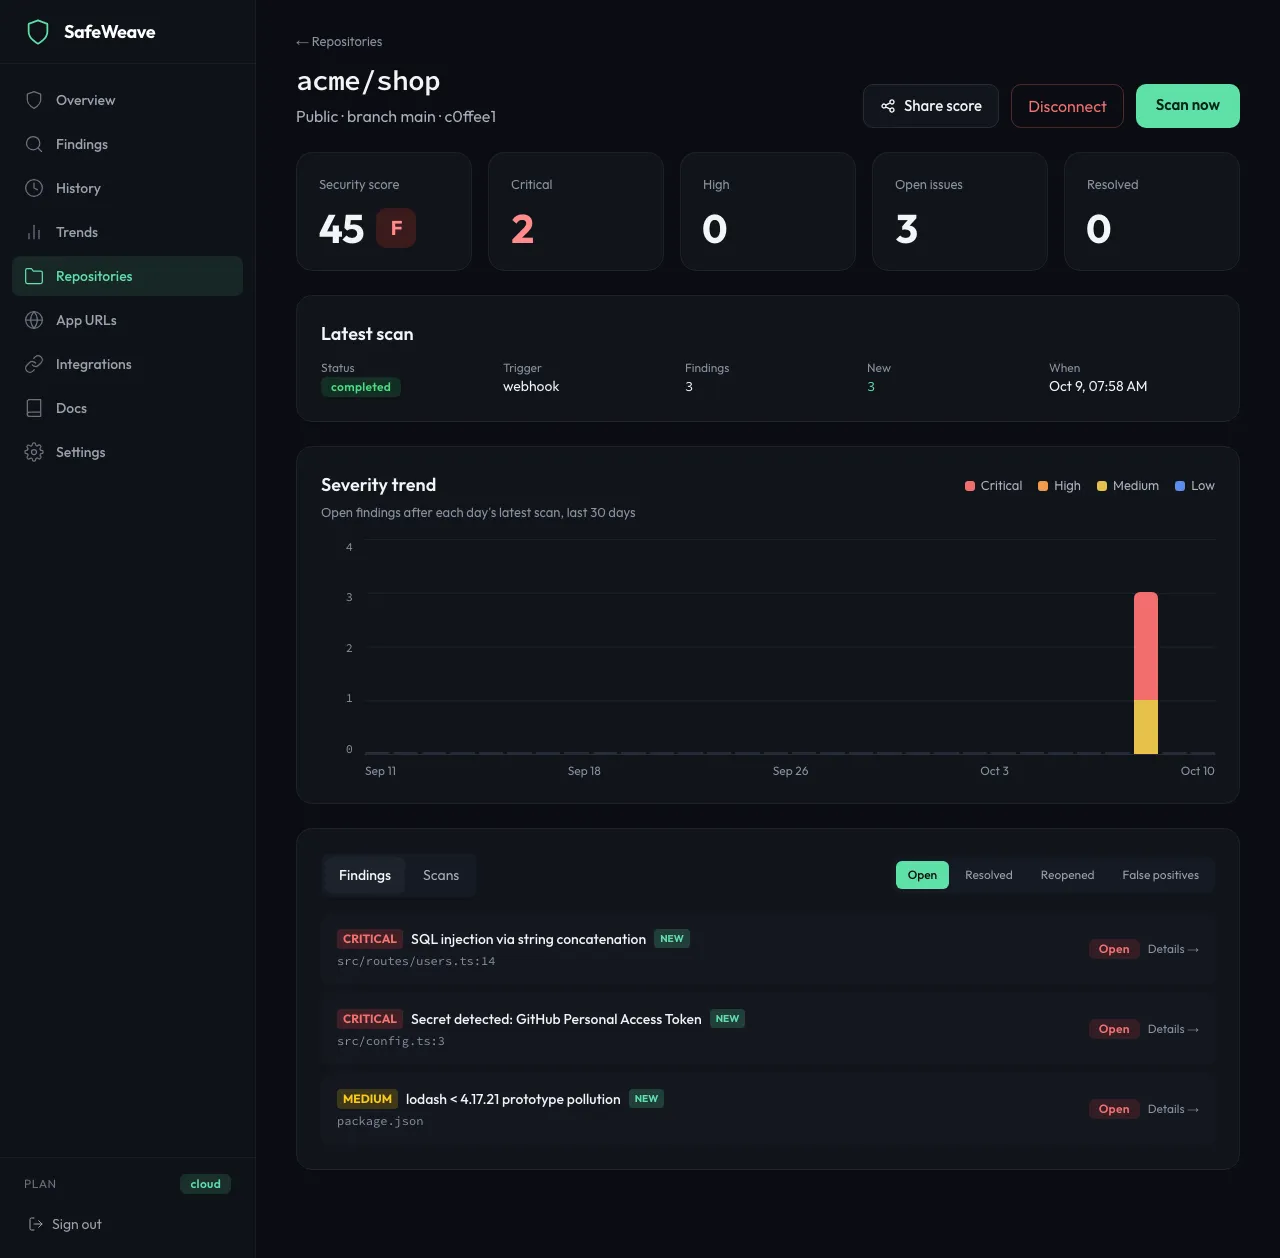Show Reopened findings filter

coord(1067,875)
